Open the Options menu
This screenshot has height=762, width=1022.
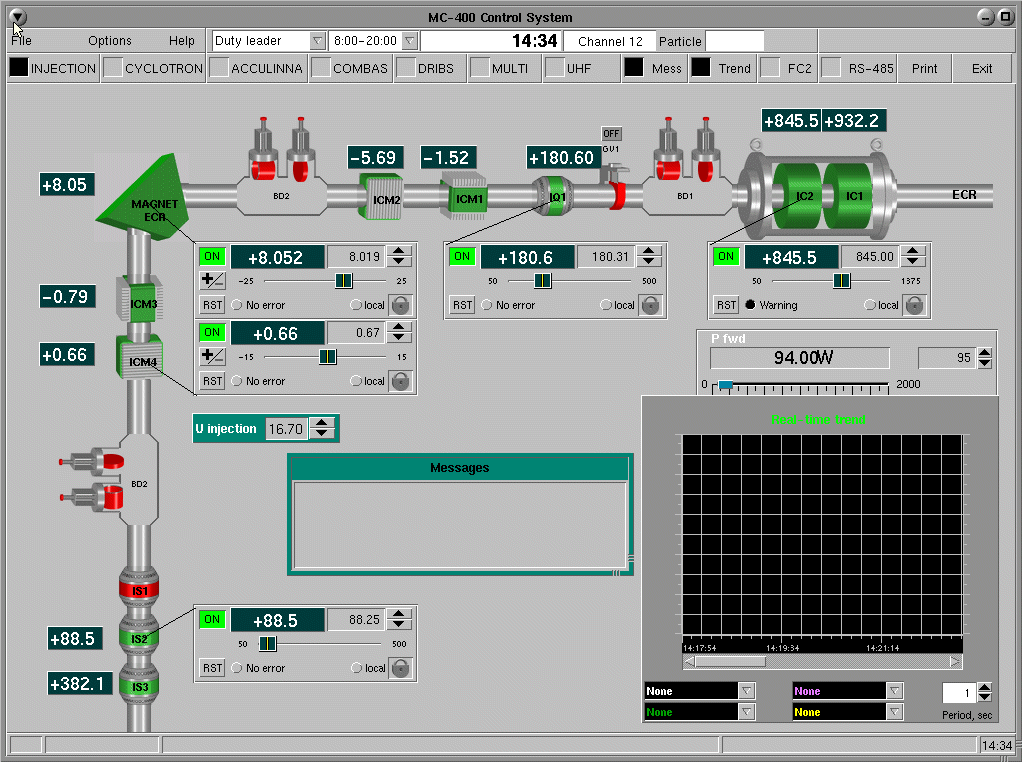coord(110,41)
